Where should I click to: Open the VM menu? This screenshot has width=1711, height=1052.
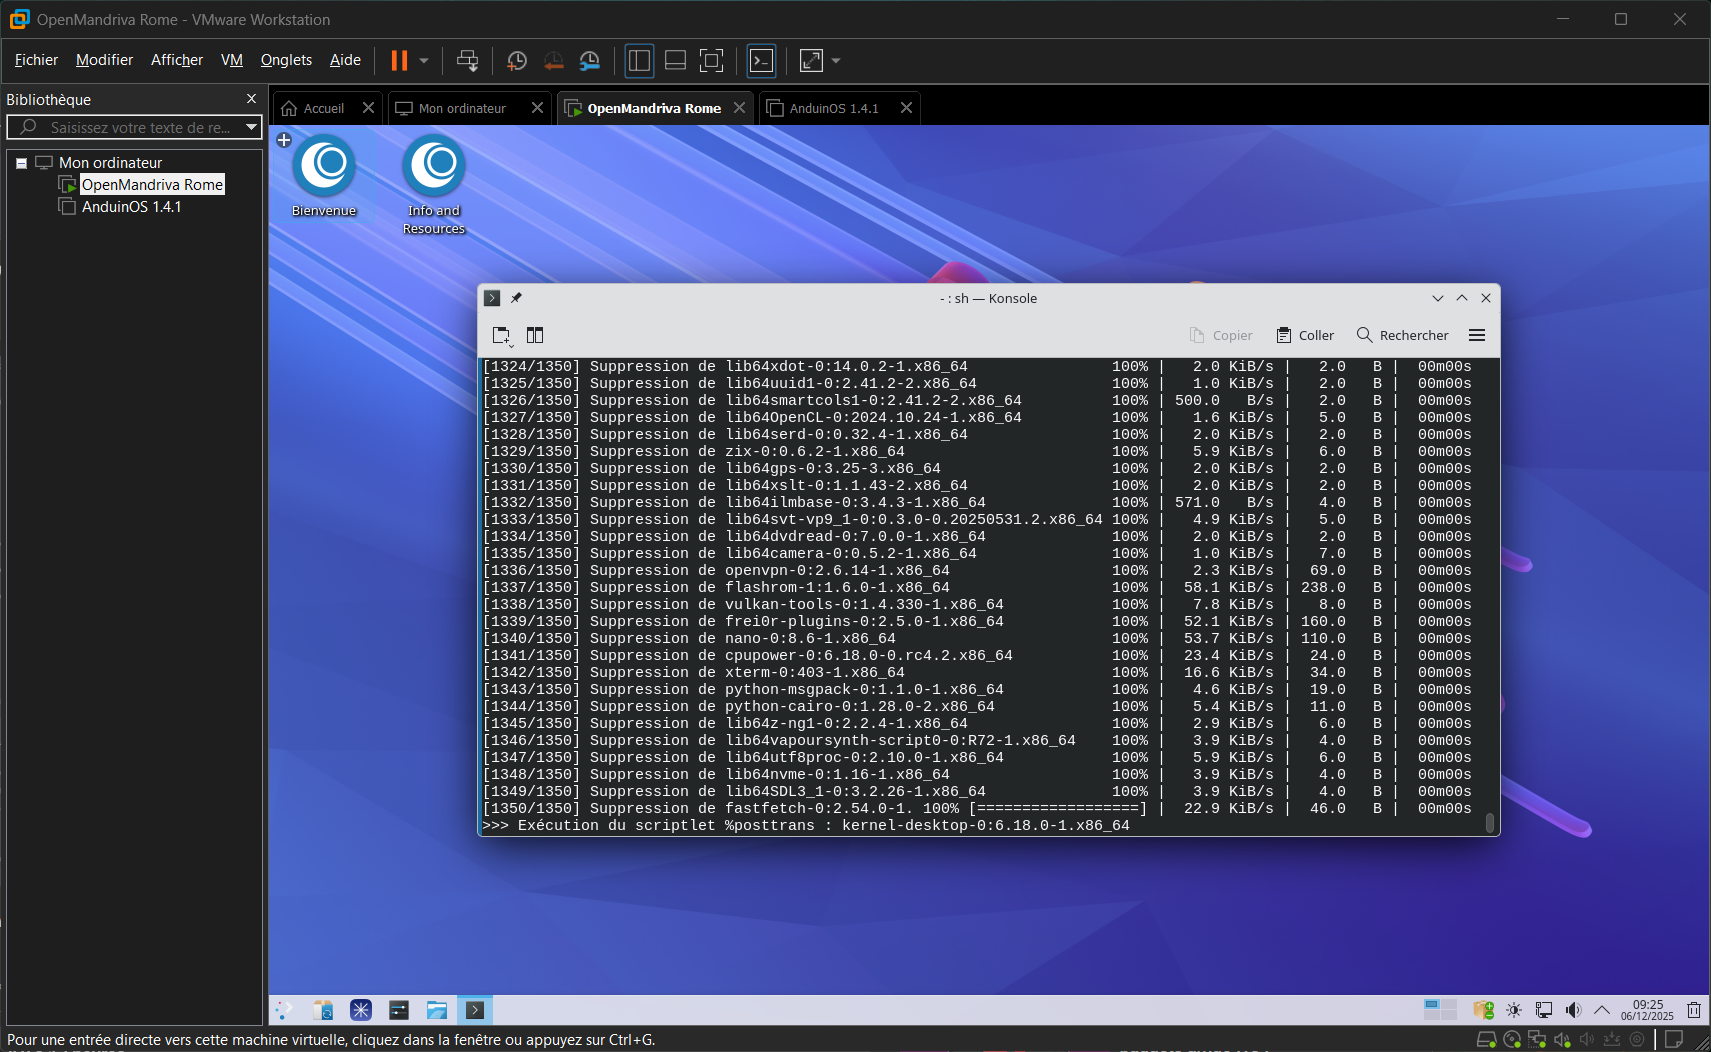tap(232, 60)
